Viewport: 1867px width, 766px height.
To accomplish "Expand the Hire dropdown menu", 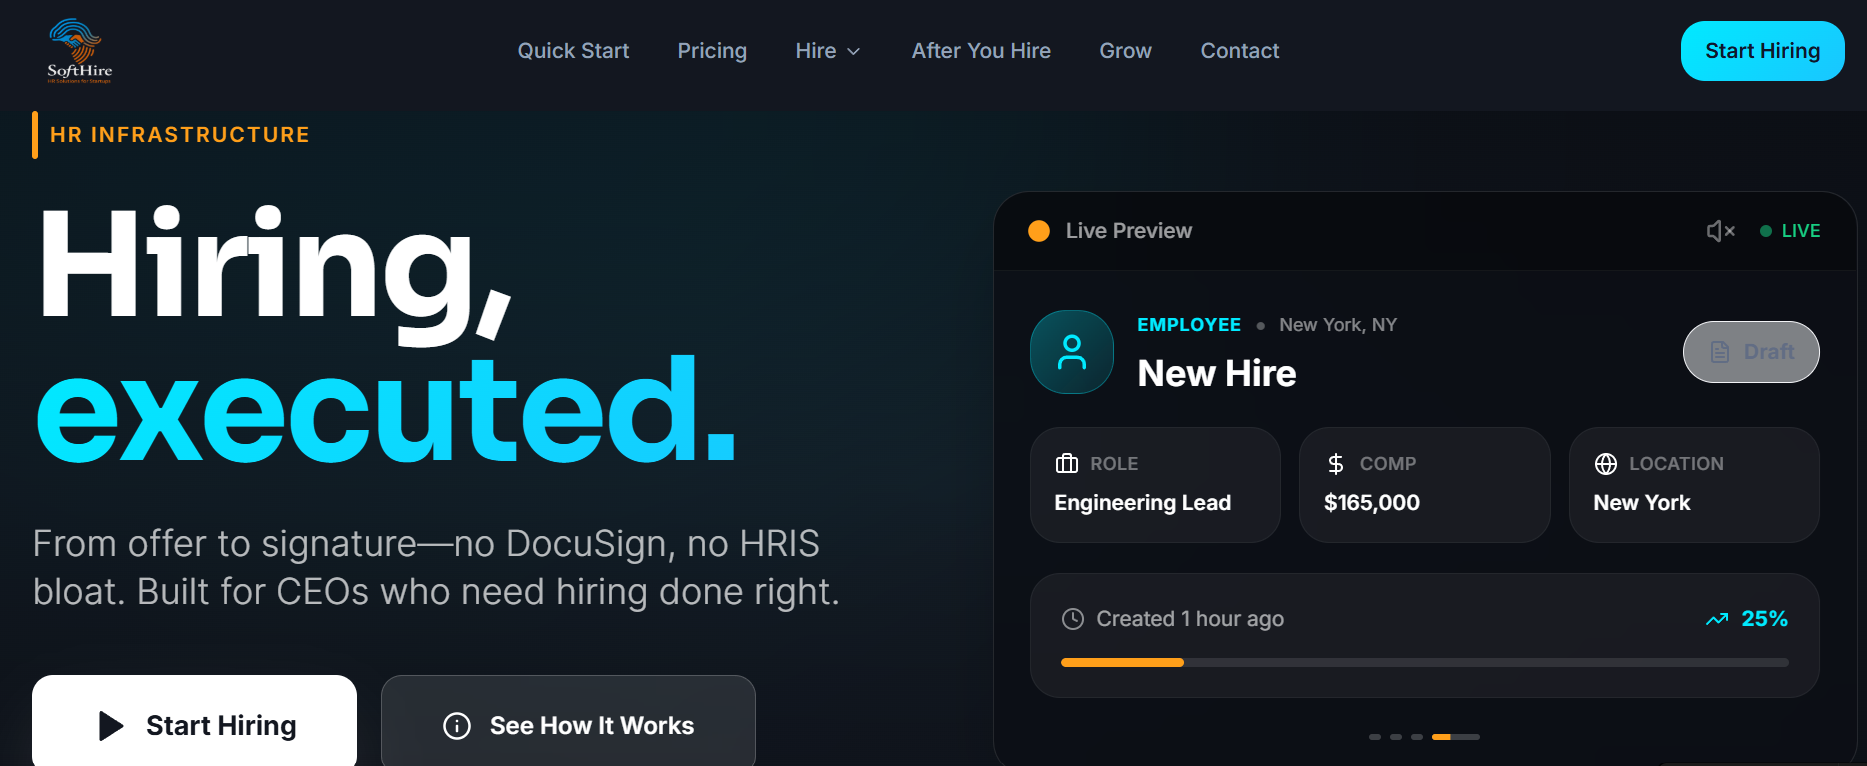I will pyautogui.click(x=816, y=51).
